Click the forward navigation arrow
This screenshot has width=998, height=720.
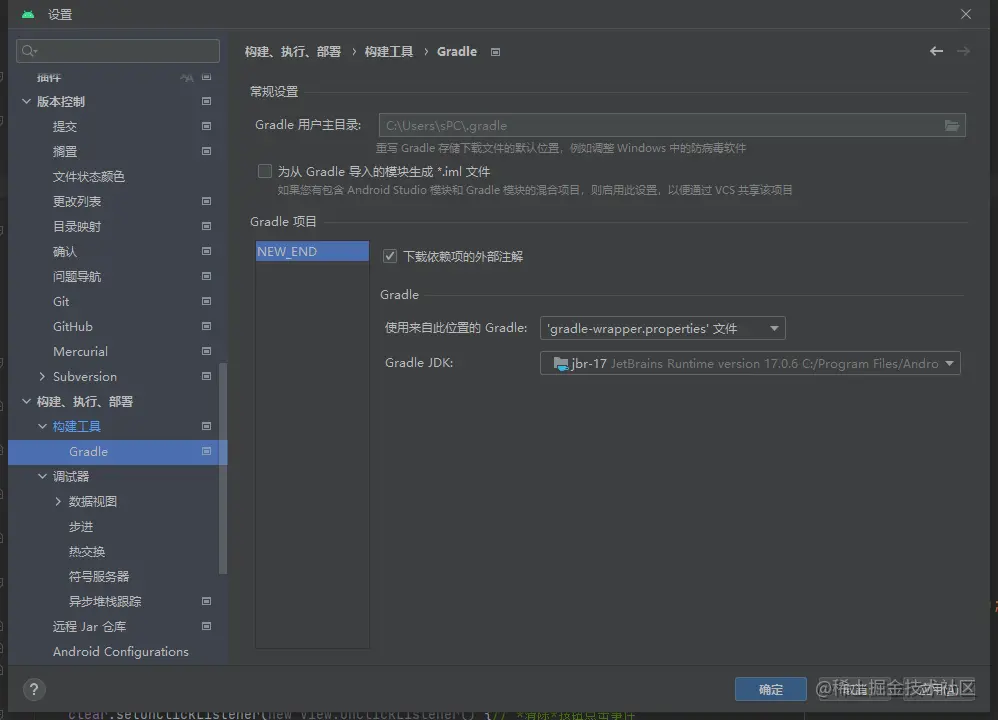click(x=963, y=51)
